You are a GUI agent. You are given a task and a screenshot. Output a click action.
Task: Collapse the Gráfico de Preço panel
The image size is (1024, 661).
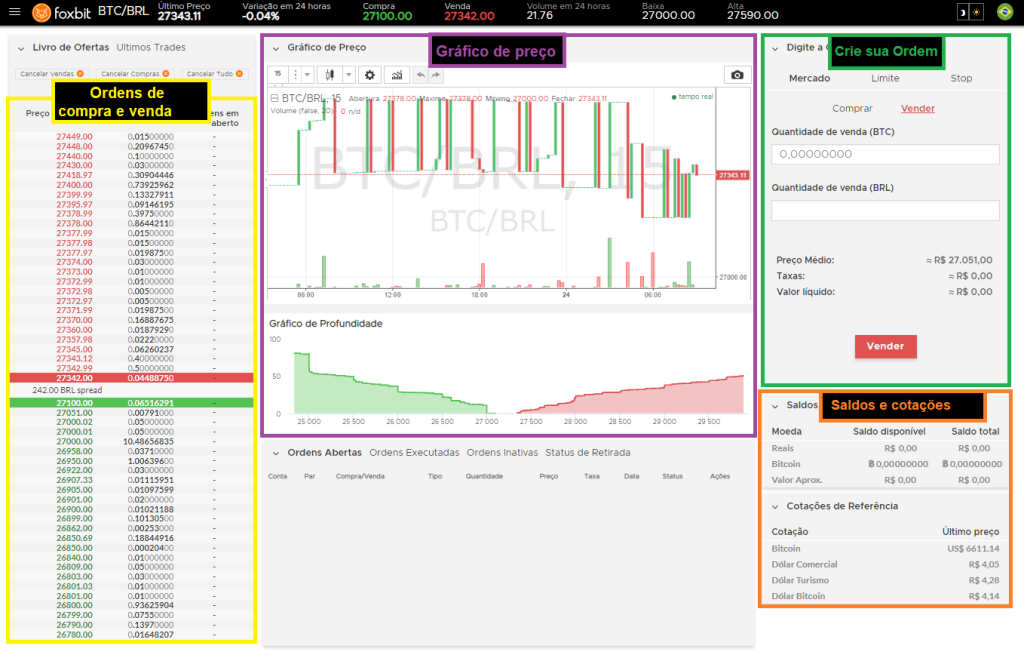276,48
